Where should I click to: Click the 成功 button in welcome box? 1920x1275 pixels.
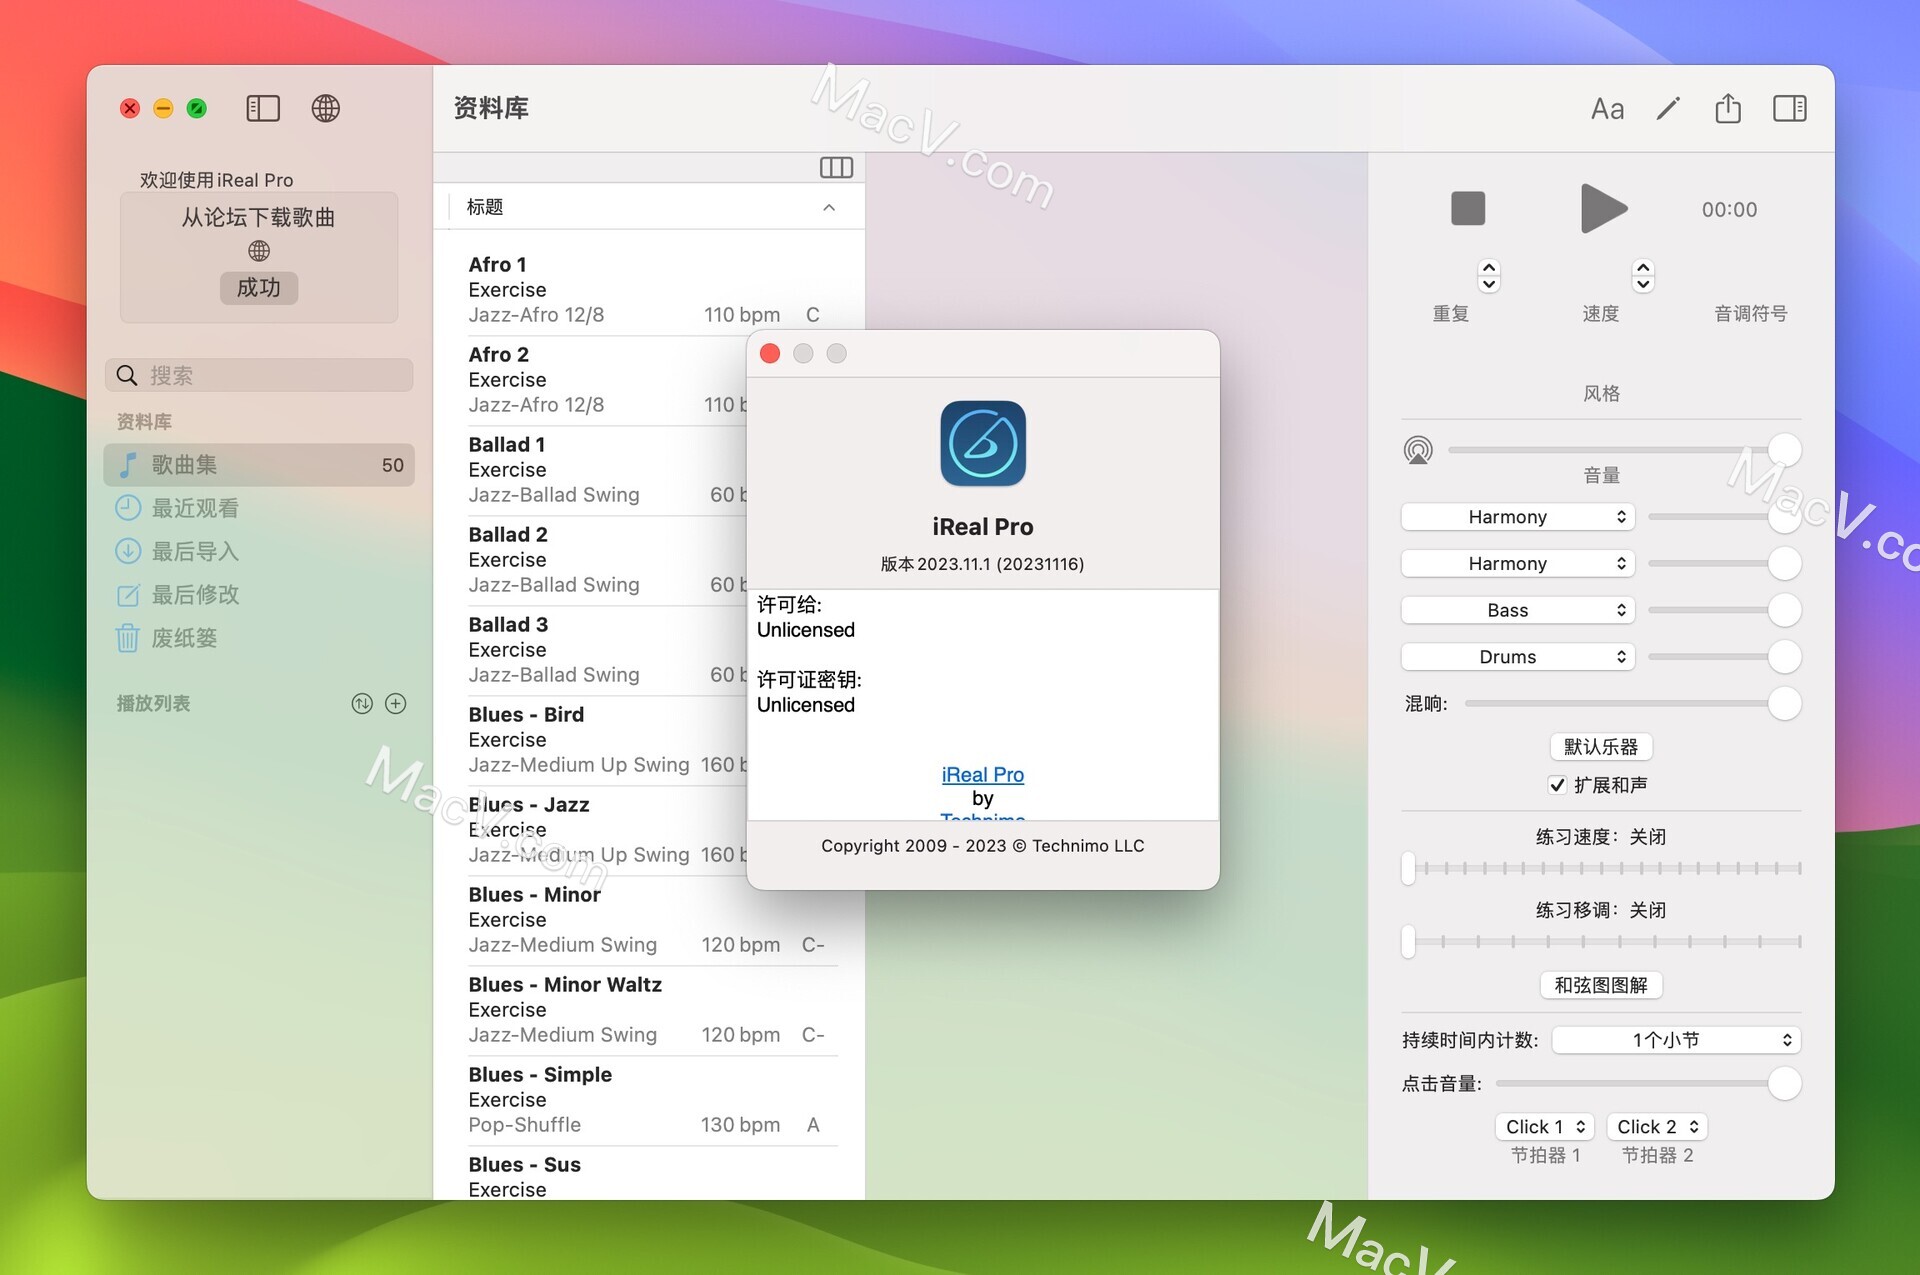coord(259,288)
